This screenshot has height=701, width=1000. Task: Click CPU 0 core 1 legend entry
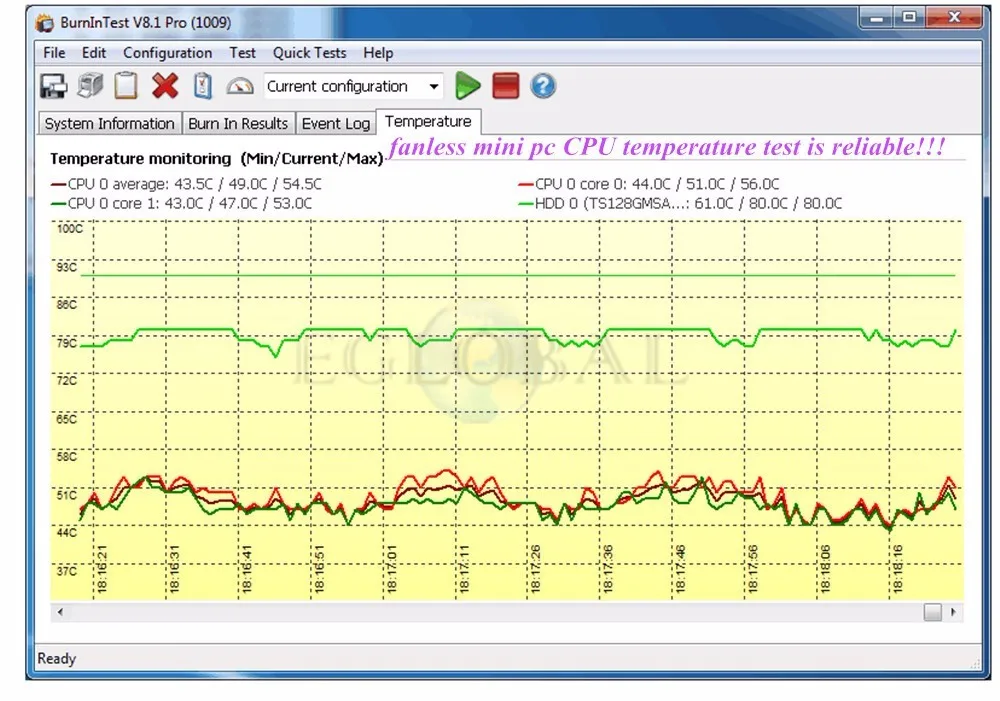[182, 203]
